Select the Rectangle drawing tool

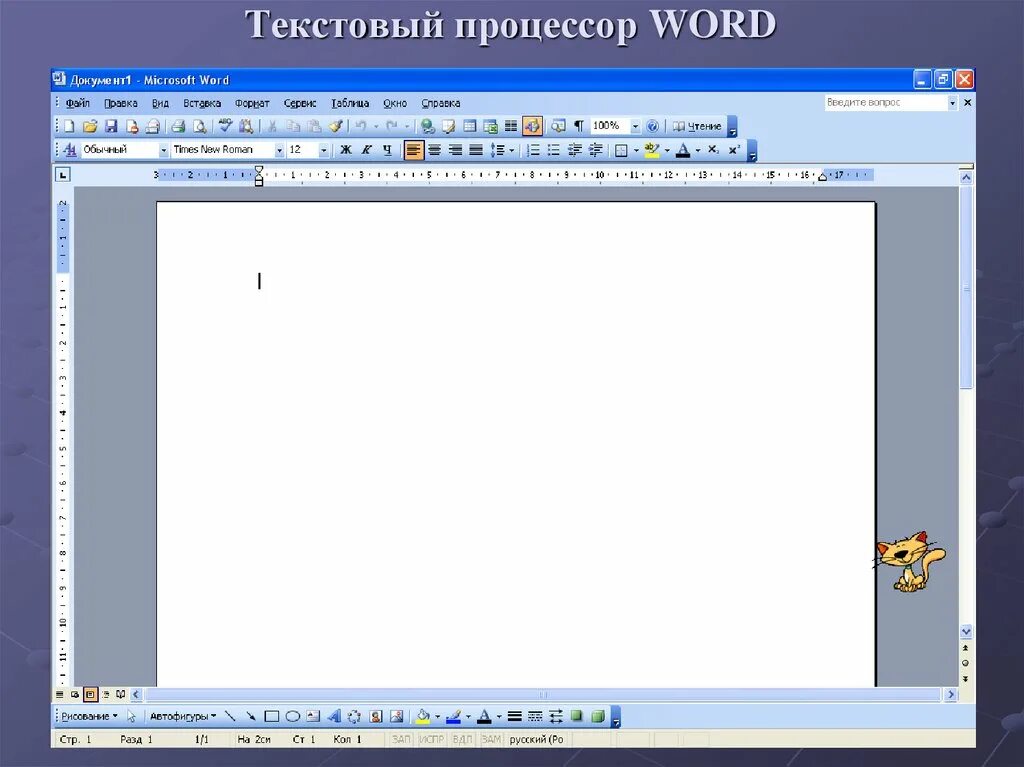coord(272,717)
